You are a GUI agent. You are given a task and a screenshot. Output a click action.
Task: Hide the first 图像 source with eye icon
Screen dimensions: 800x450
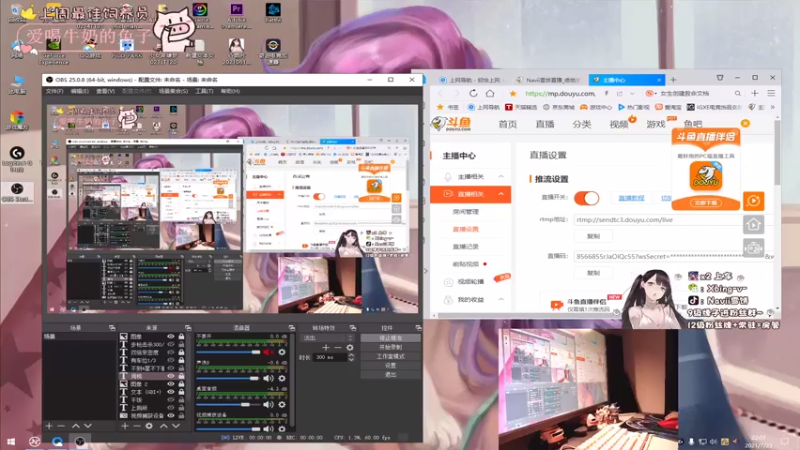(x=170, y=337)
